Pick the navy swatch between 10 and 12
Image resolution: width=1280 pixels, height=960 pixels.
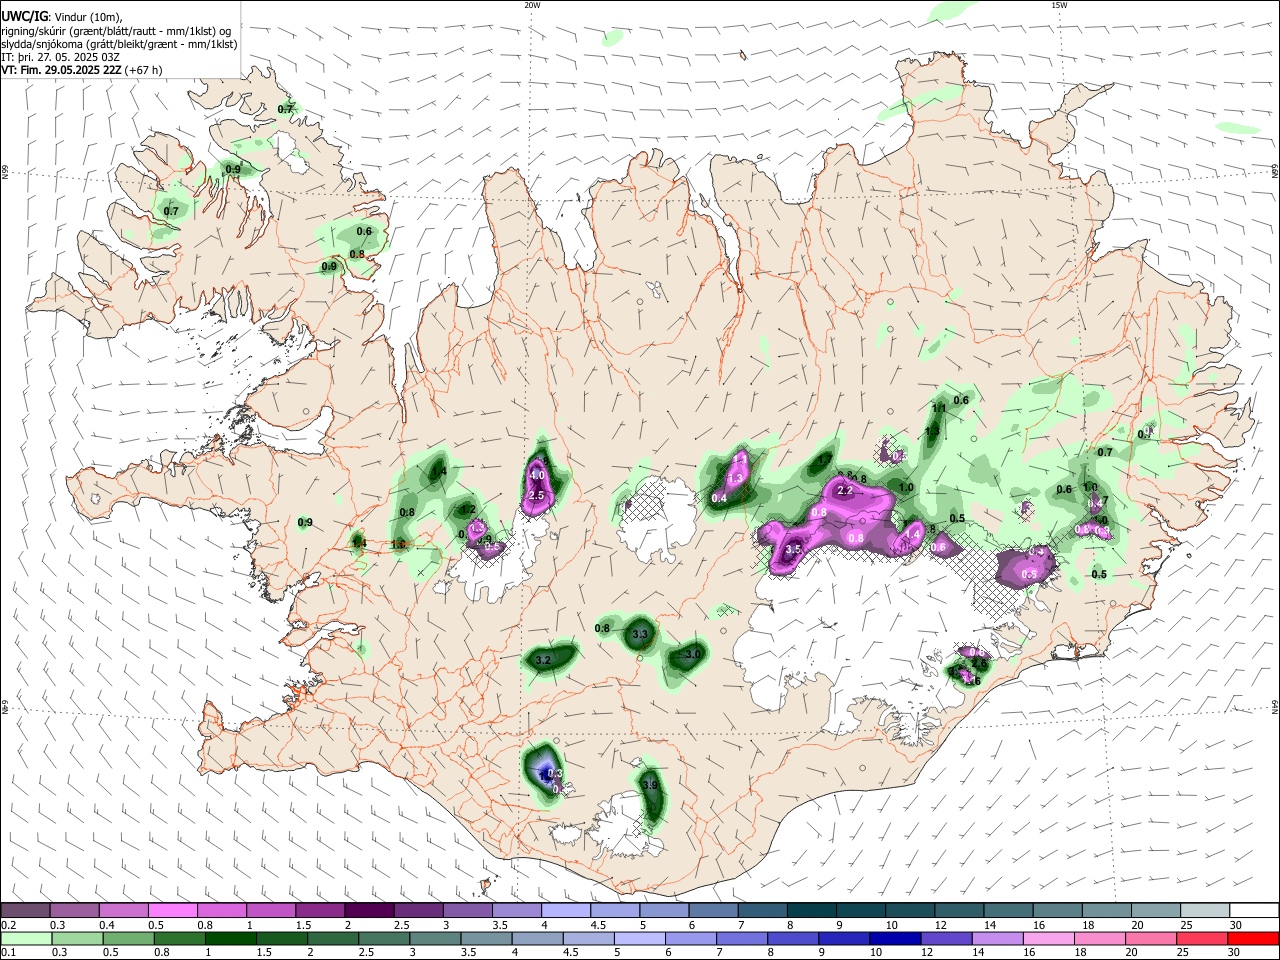click(x=893, y=939)
